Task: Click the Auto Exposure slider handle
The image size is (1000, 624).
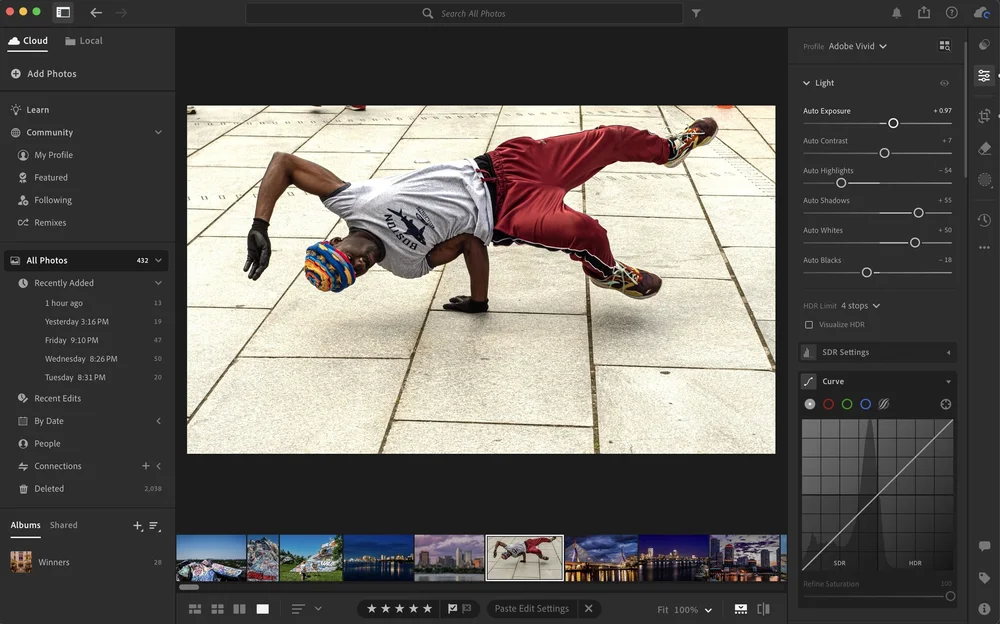Action: [x=893, y=123]
